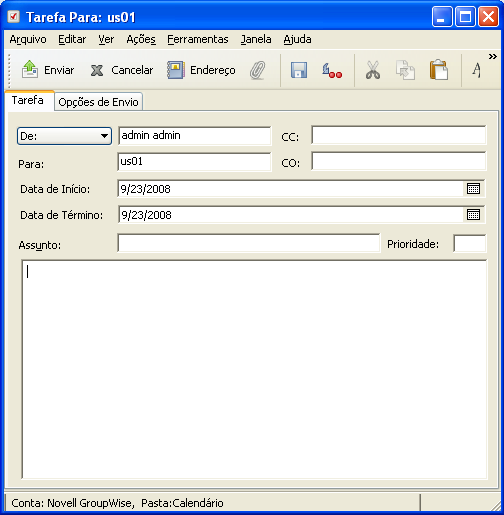The width and height of the screenshot is (504, 515).
Task: Click inside the message body area
Action: 254,369
